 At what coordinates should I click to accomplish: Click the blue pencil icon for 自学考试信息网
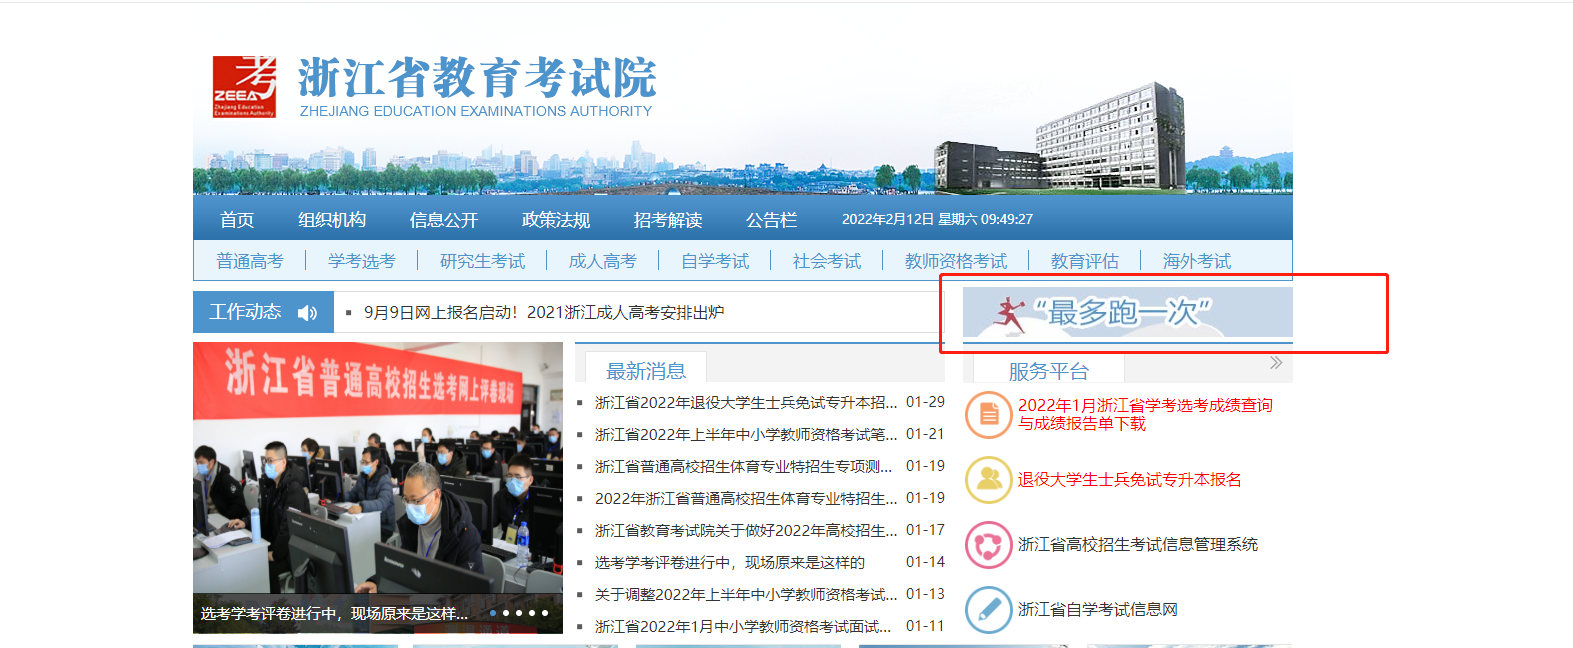point(989,610)
